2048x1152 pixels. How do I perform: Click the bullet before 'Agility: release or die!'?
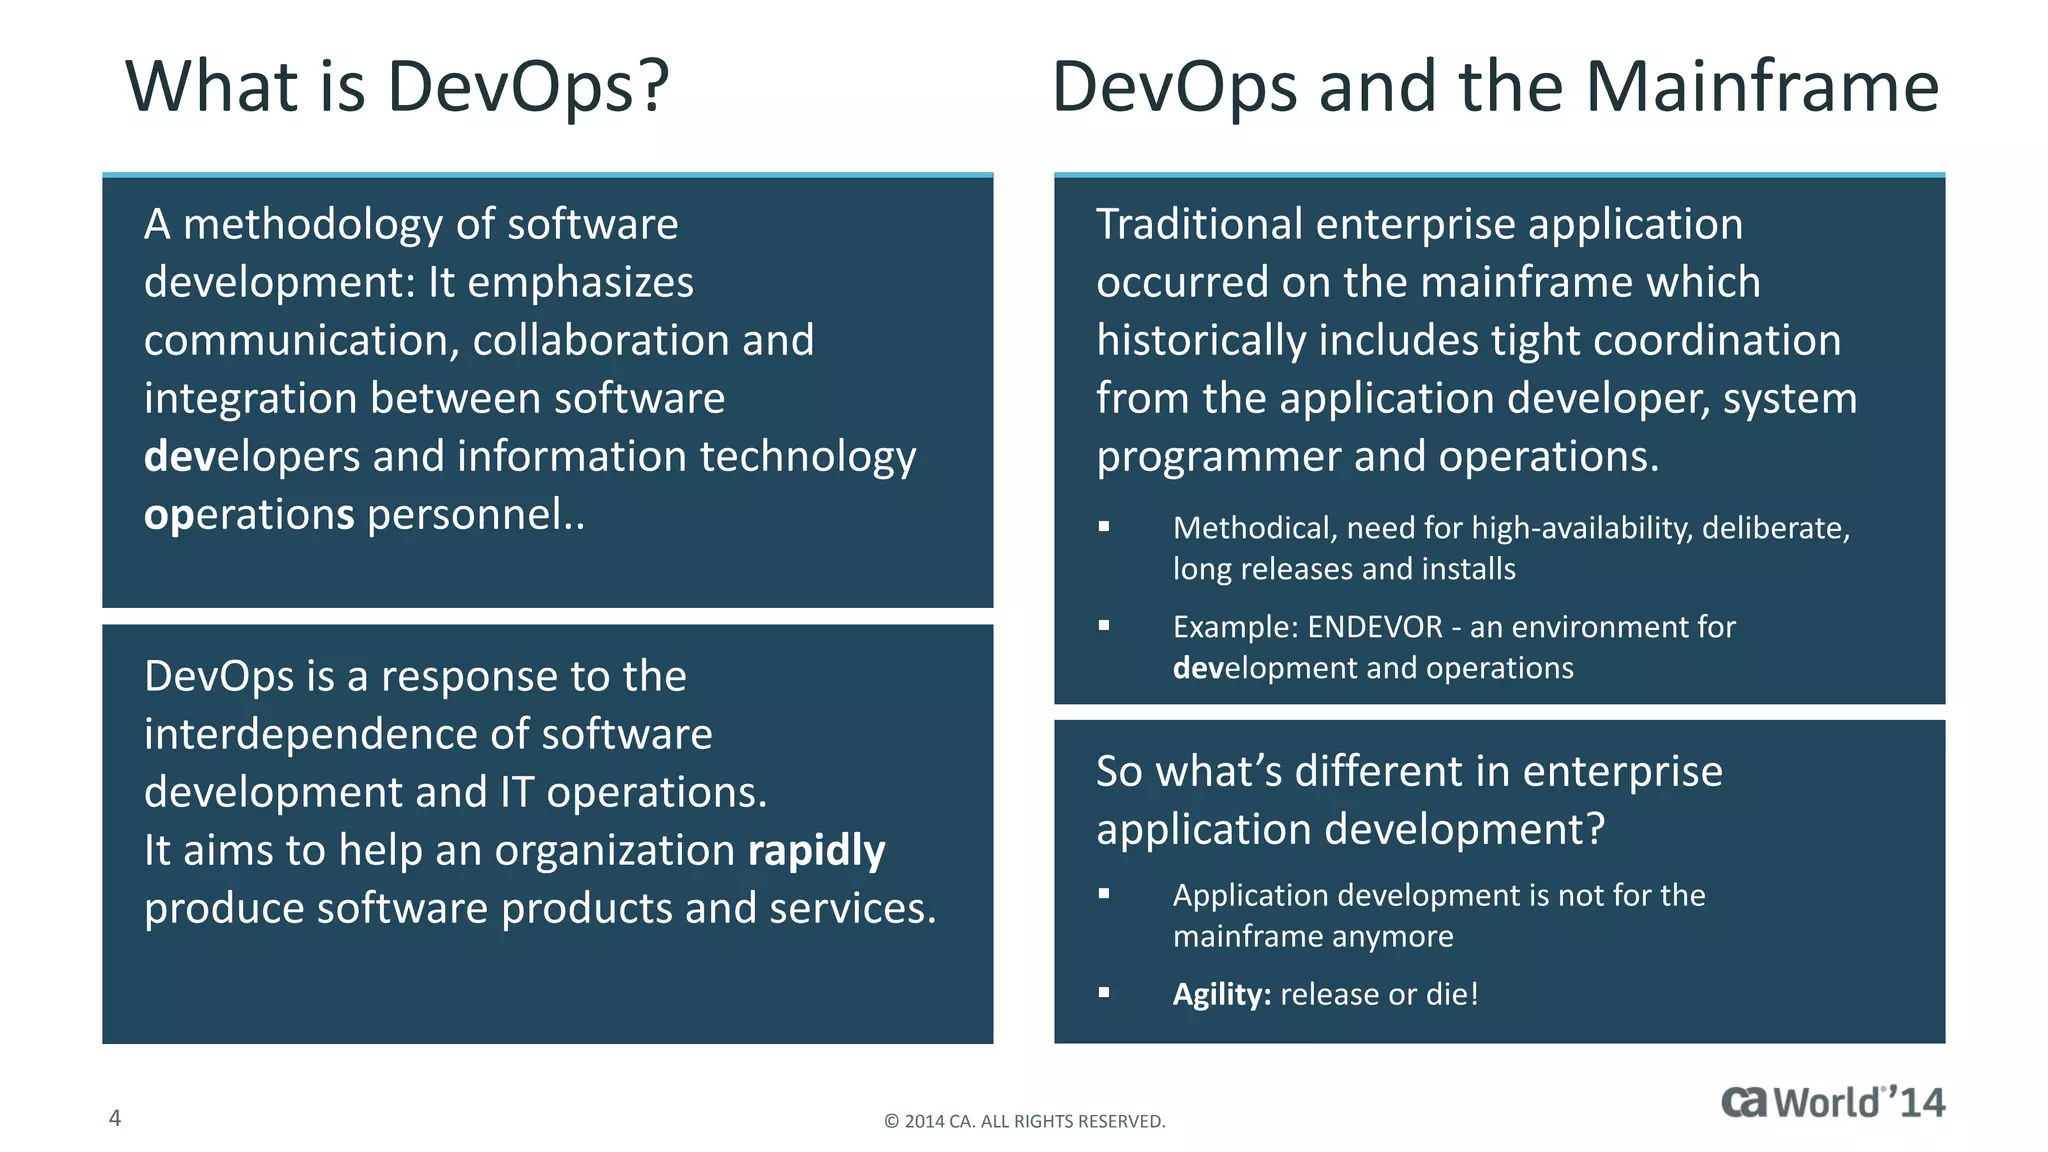point(1104,992)
